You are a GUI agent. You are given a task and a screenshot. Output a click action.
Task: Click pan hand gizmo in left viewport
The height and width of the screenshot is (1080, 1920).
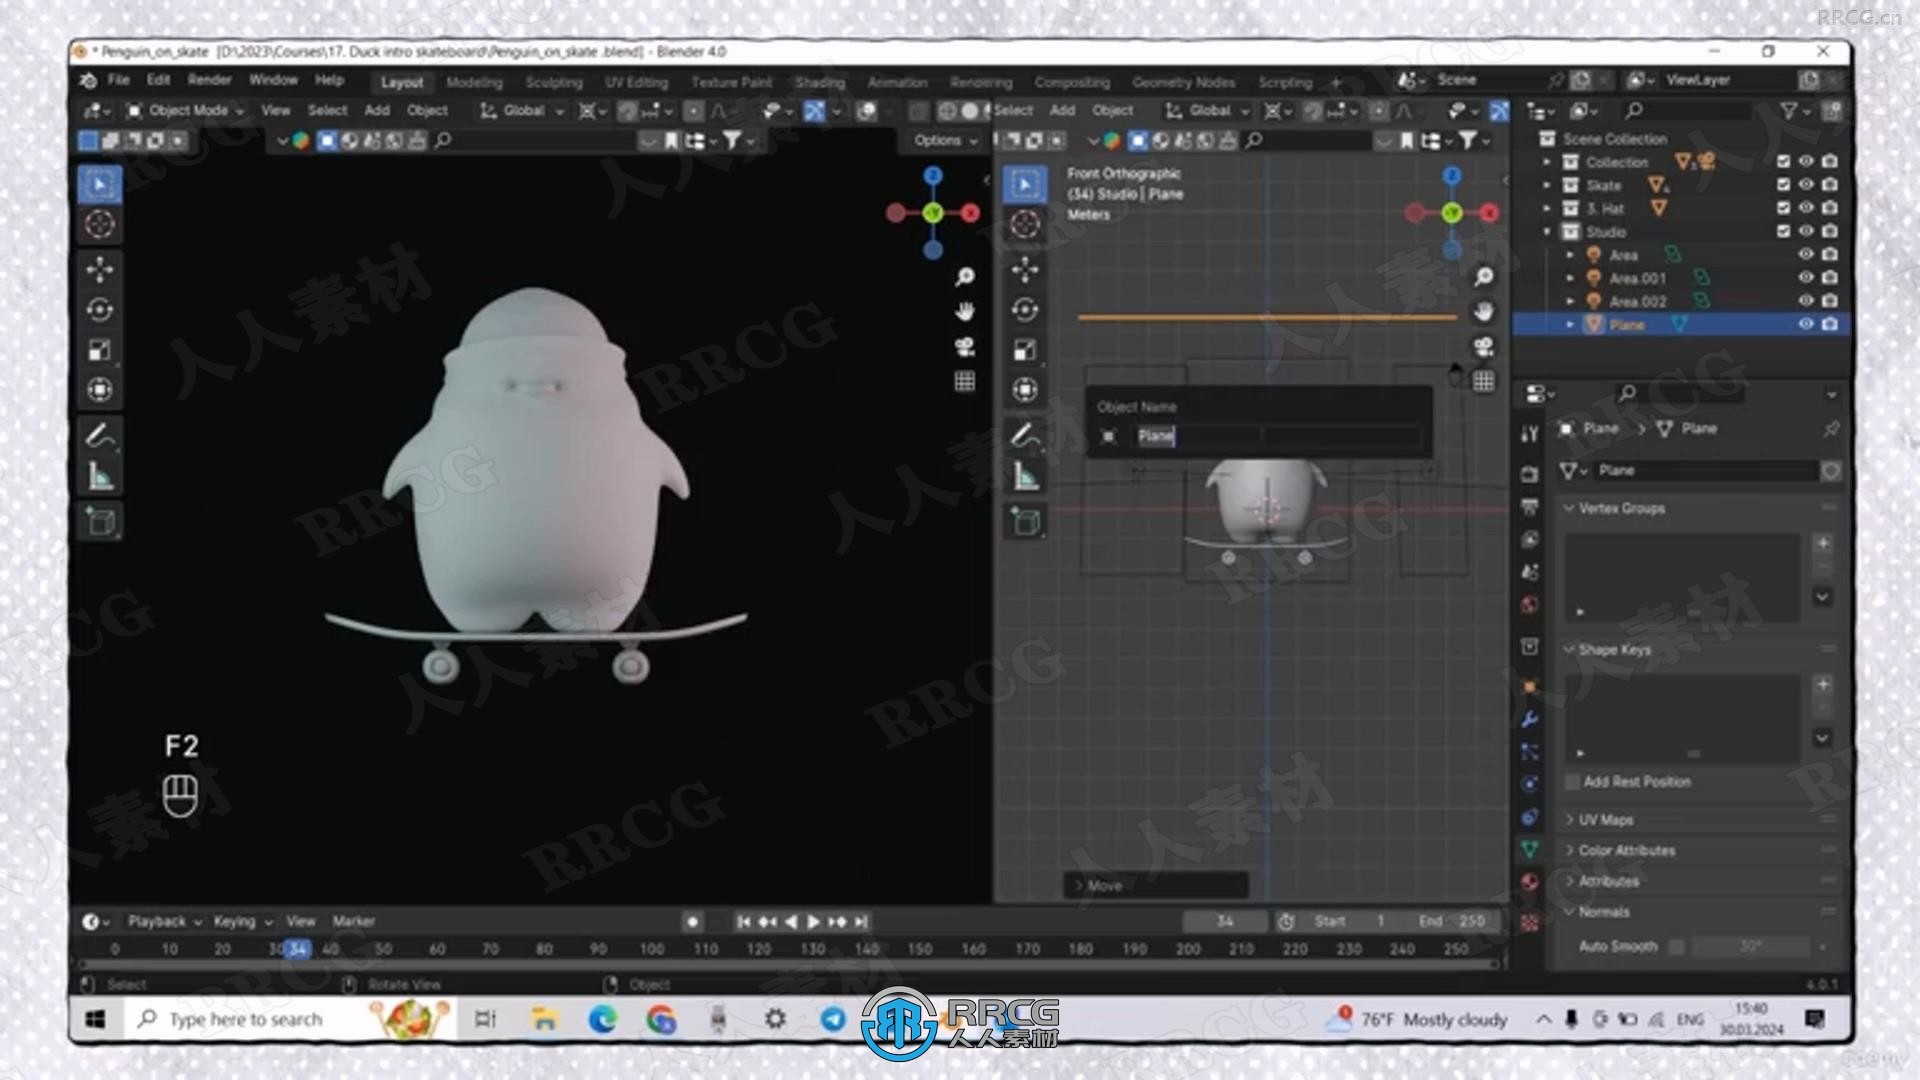964,312
